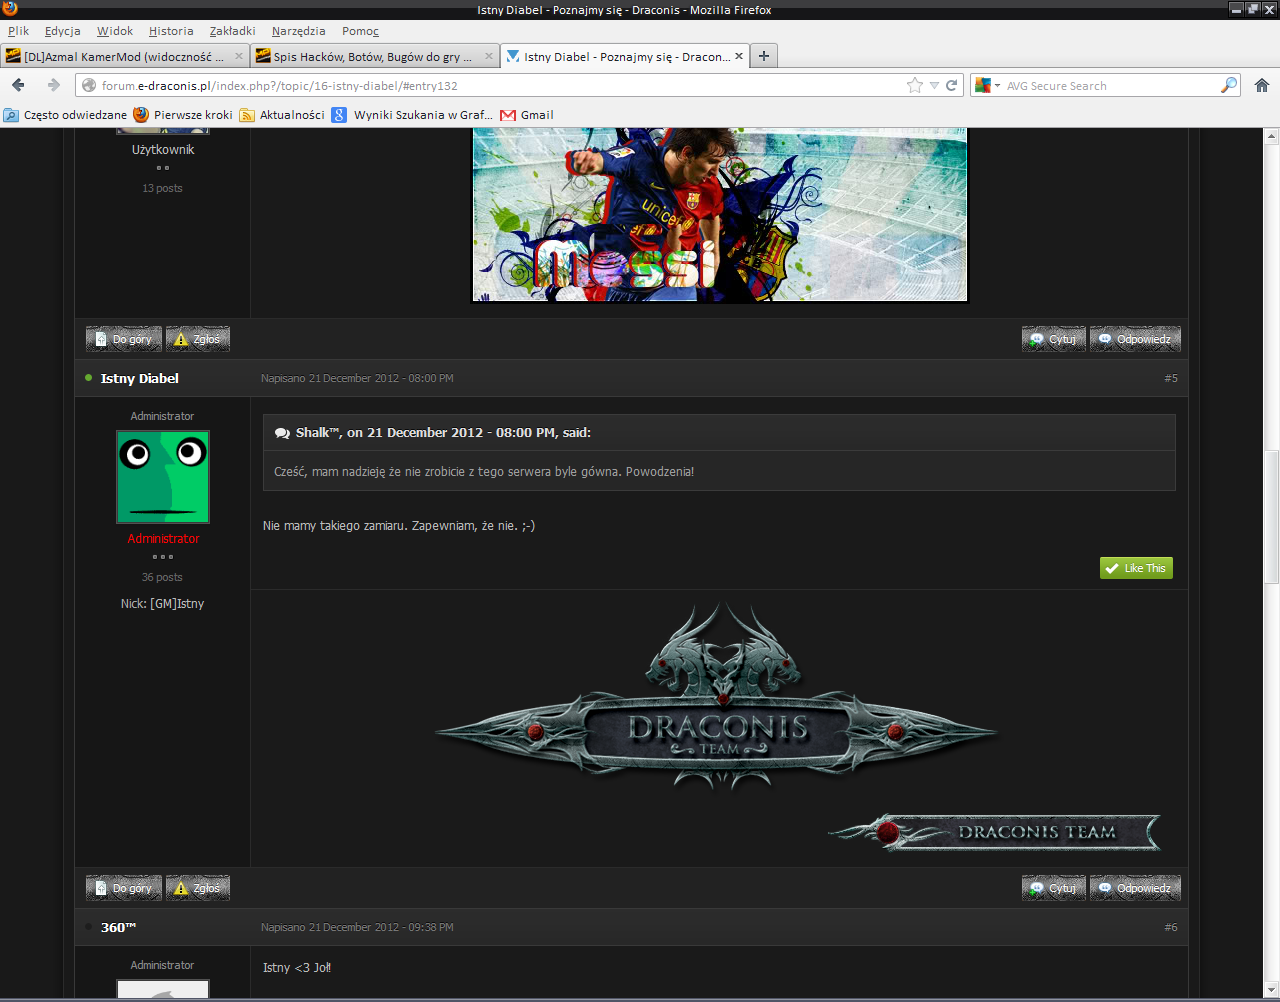Image resolution: width=1280 pixels, height=1002 pixels.
Task: Open URL history dropdown arrow in address bar
Action: coord(934,86)
